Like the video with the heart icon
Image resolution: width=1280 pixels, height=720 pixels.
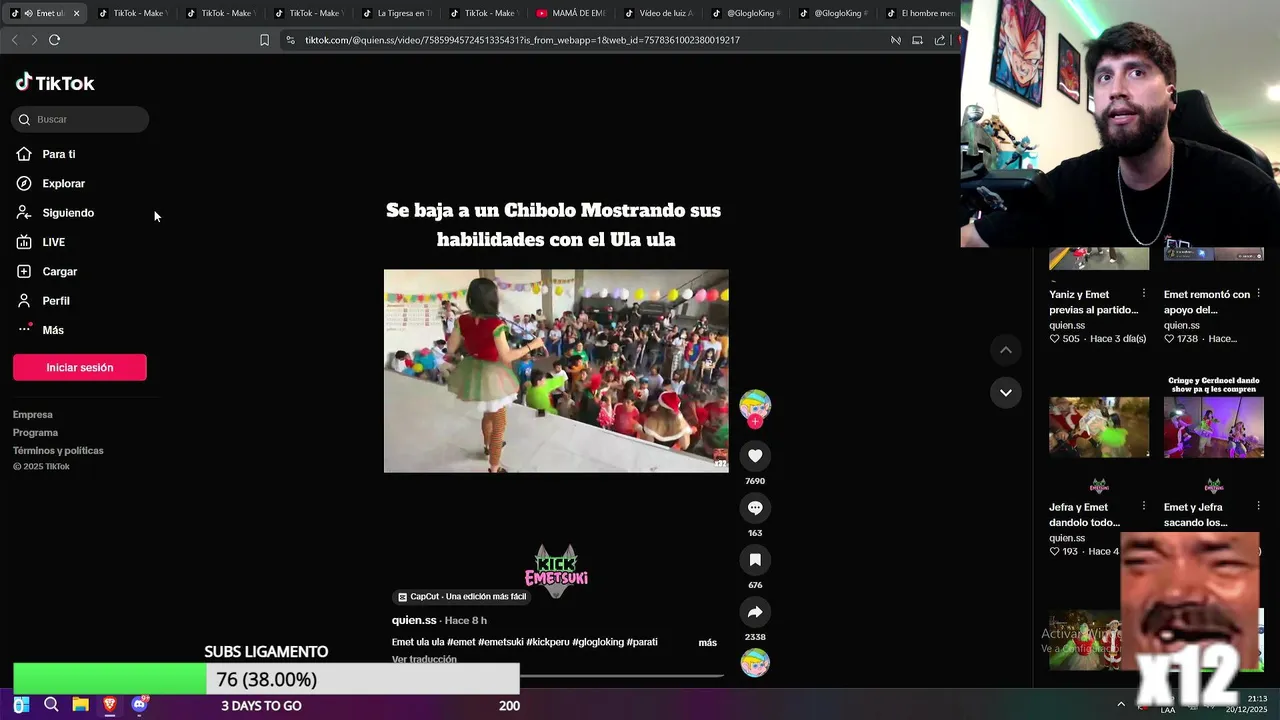click(x=755, y=456)
